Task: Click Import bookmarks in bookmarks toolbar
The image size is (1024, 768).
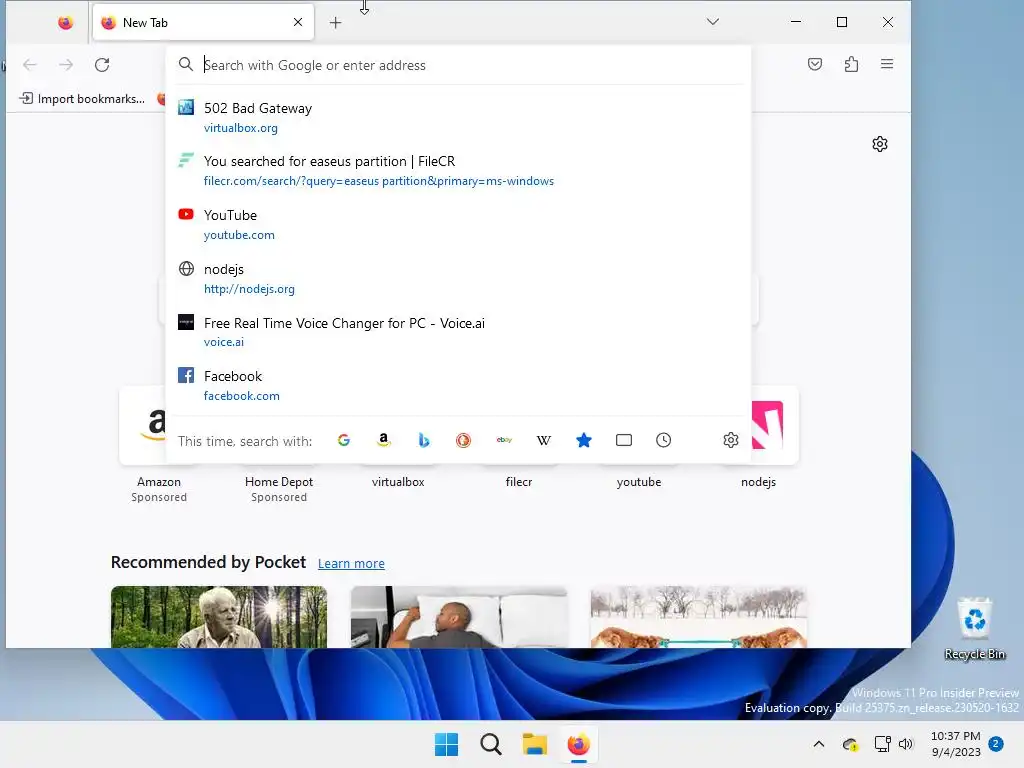Action: (x=82, y=99)
